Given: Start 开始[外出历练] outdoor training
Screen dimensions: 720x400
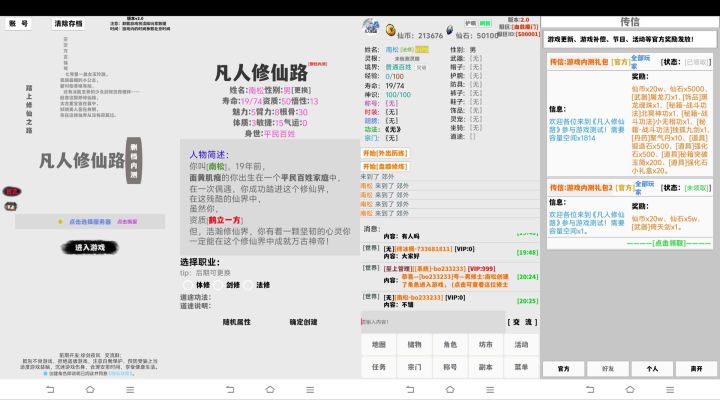Looking at the screenshot, I should [x=385, y=153].
